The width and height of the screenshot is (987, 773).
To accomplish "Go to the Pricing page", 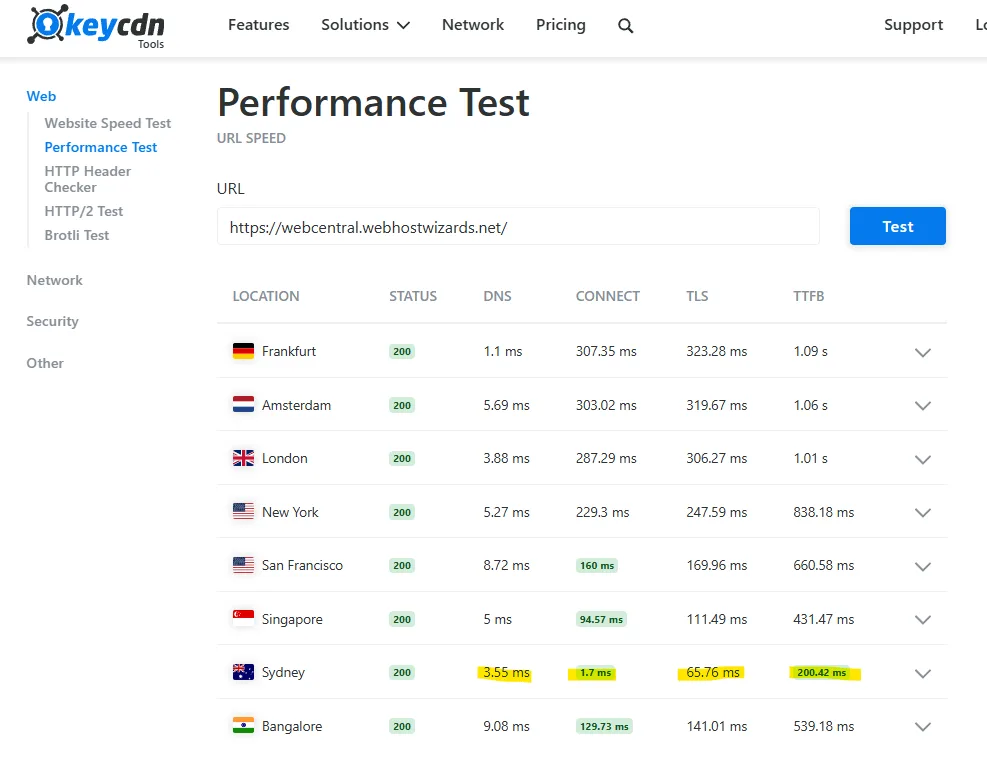I will (x=560, y=25).
